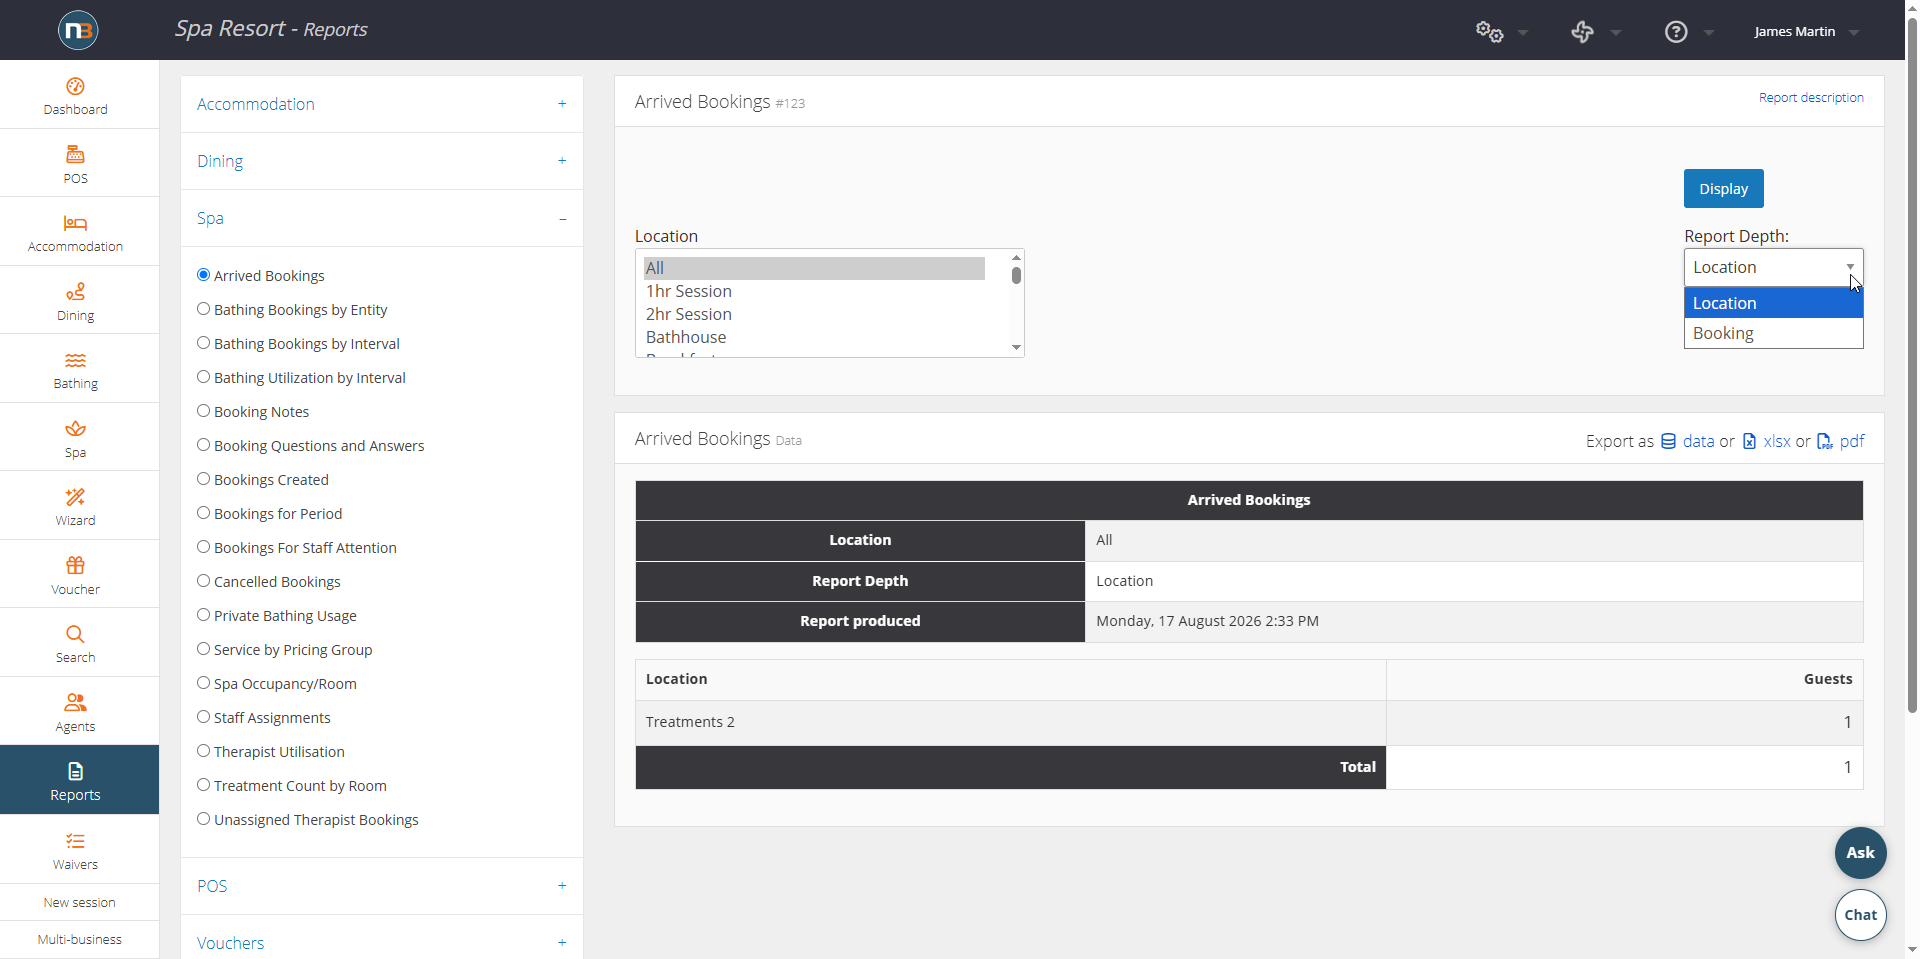
Task: Open the Chat bubble button
Action: (1860, 915)
